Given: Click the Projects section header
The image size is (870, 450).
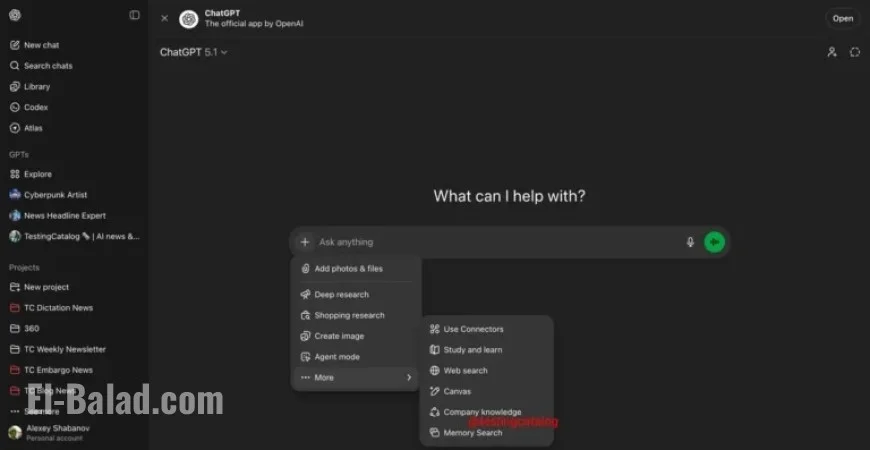Looking at the screenshot, I should (x=24, y=267).
